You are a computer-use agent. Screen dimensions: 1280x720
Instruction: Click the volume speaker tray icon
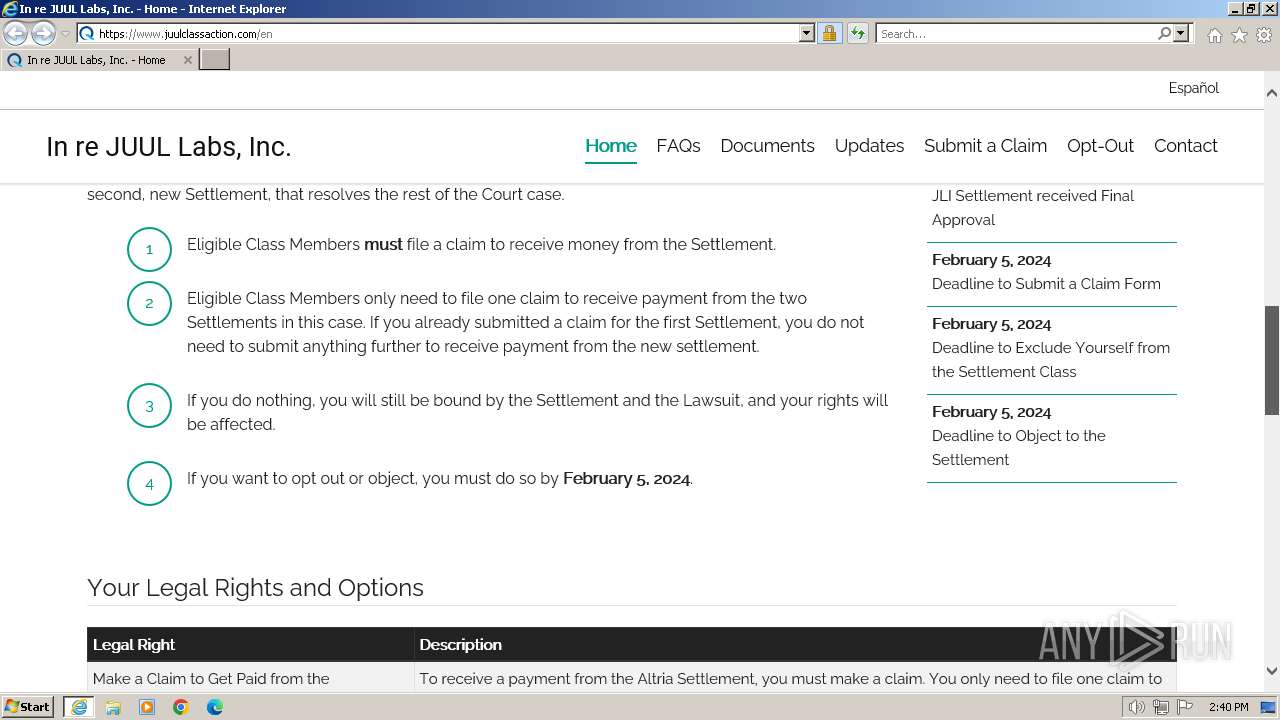1137,707
